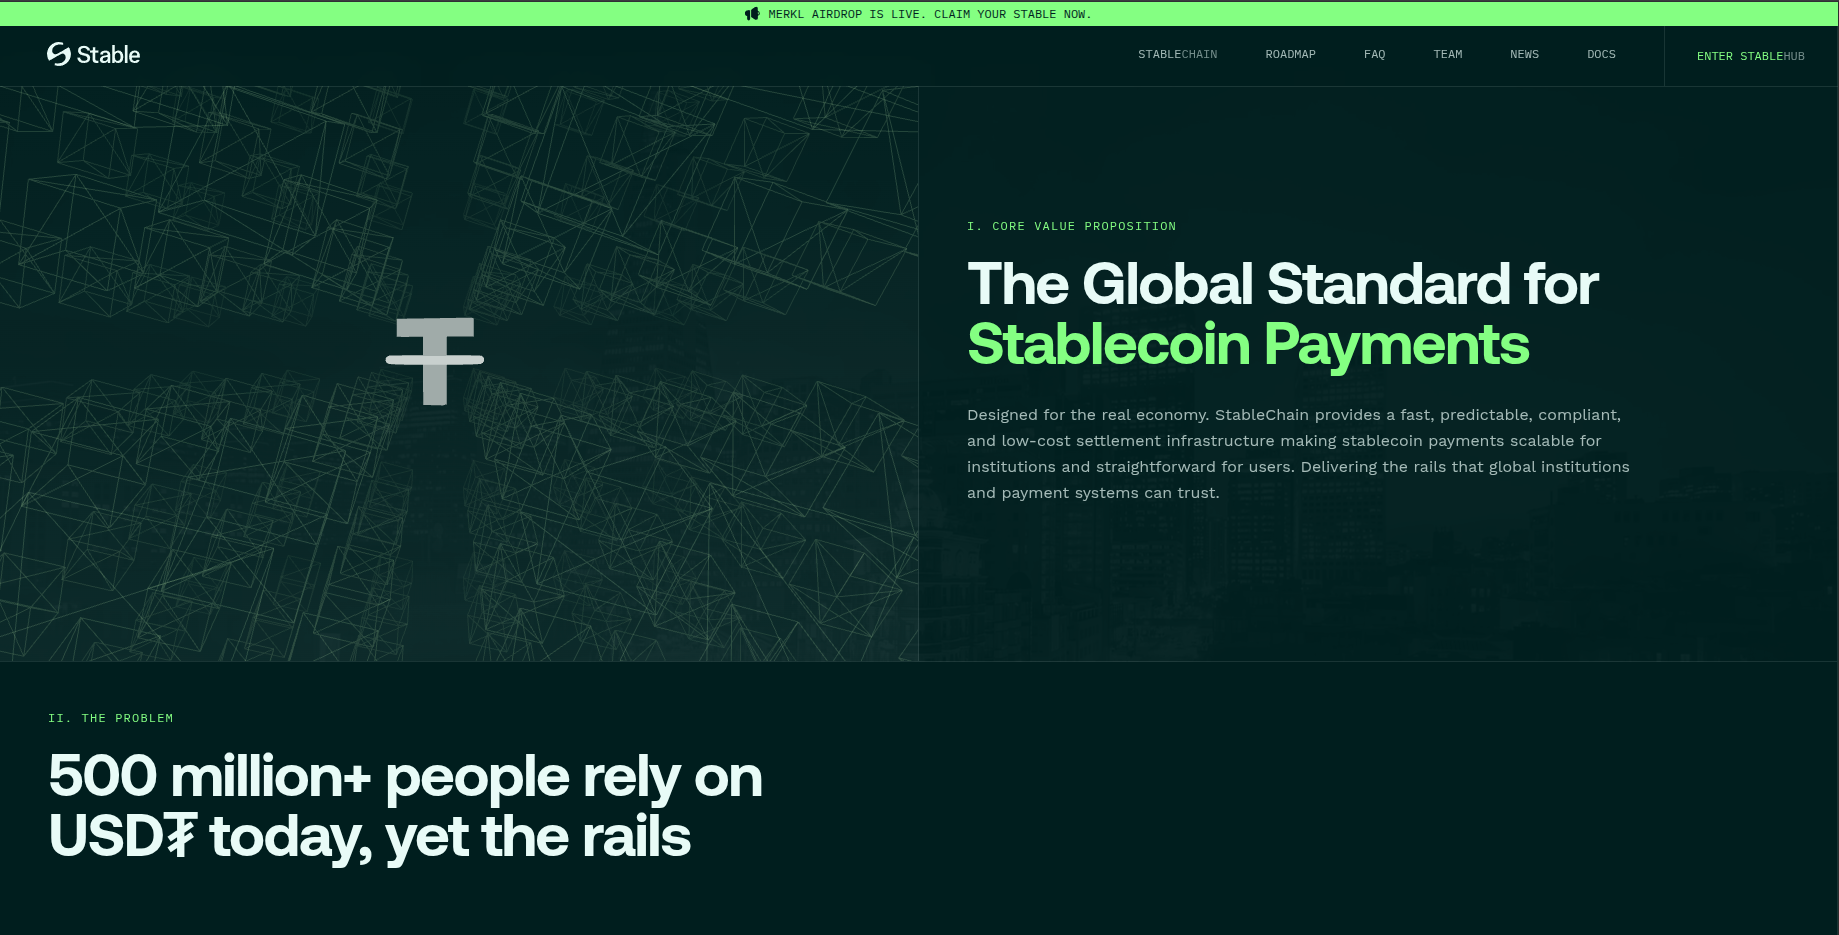The width and height of the screenshot is (1839, 935).
Task: Click 'The Global Standard for' heading
Action: [x=1282, y=284]
